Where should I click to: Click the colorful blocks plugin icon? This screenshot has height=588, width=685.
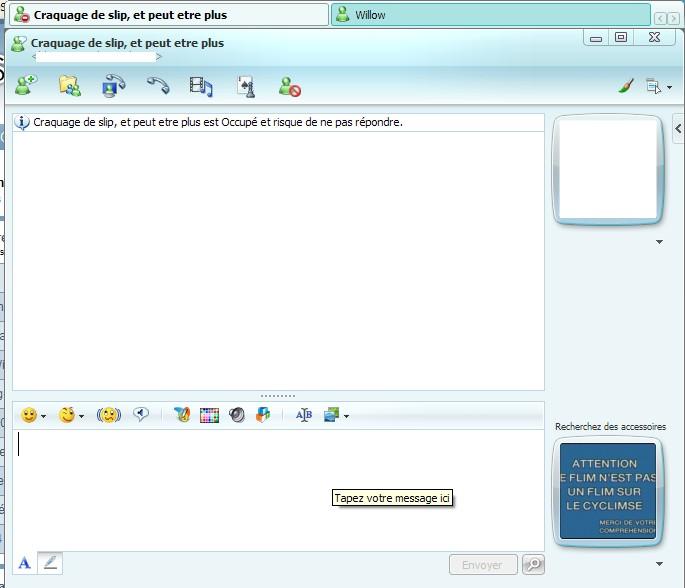(x=263, y=415)
